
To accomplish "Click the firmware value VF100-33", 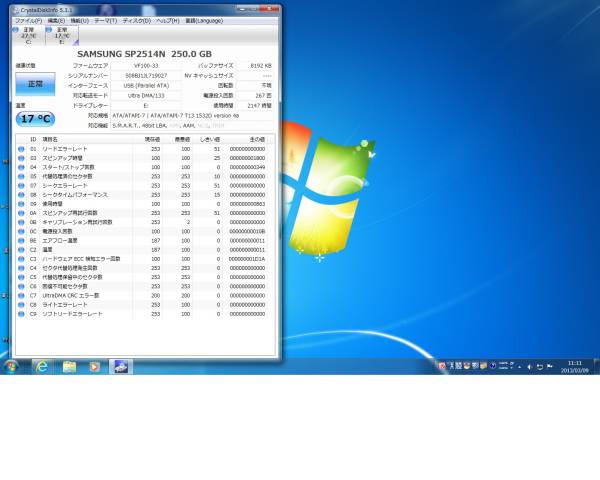I will point(146,66).
